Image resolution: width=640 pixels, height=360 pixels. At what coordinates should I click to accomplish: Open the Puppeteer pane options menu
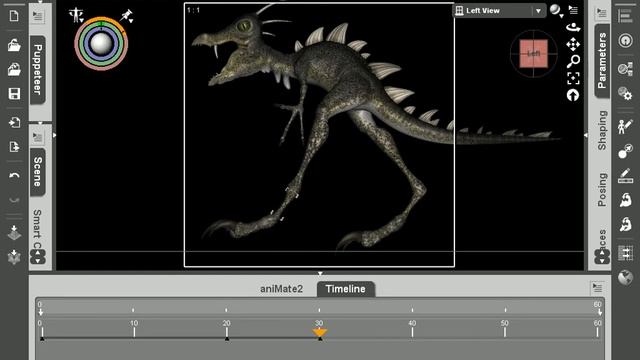point(38,16)
